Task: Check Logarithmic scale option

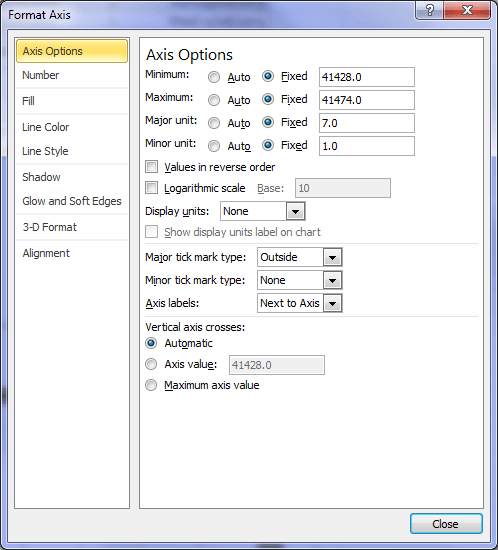Action: [x=152, y=188]
